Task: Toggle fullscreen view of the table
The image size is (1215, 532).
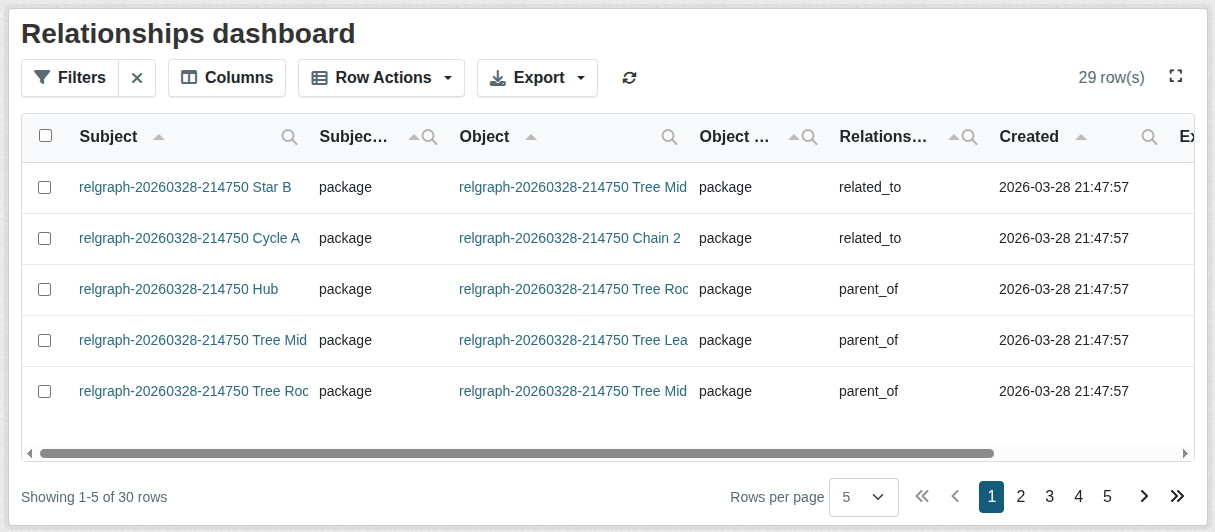Action: coord(1176,76)
